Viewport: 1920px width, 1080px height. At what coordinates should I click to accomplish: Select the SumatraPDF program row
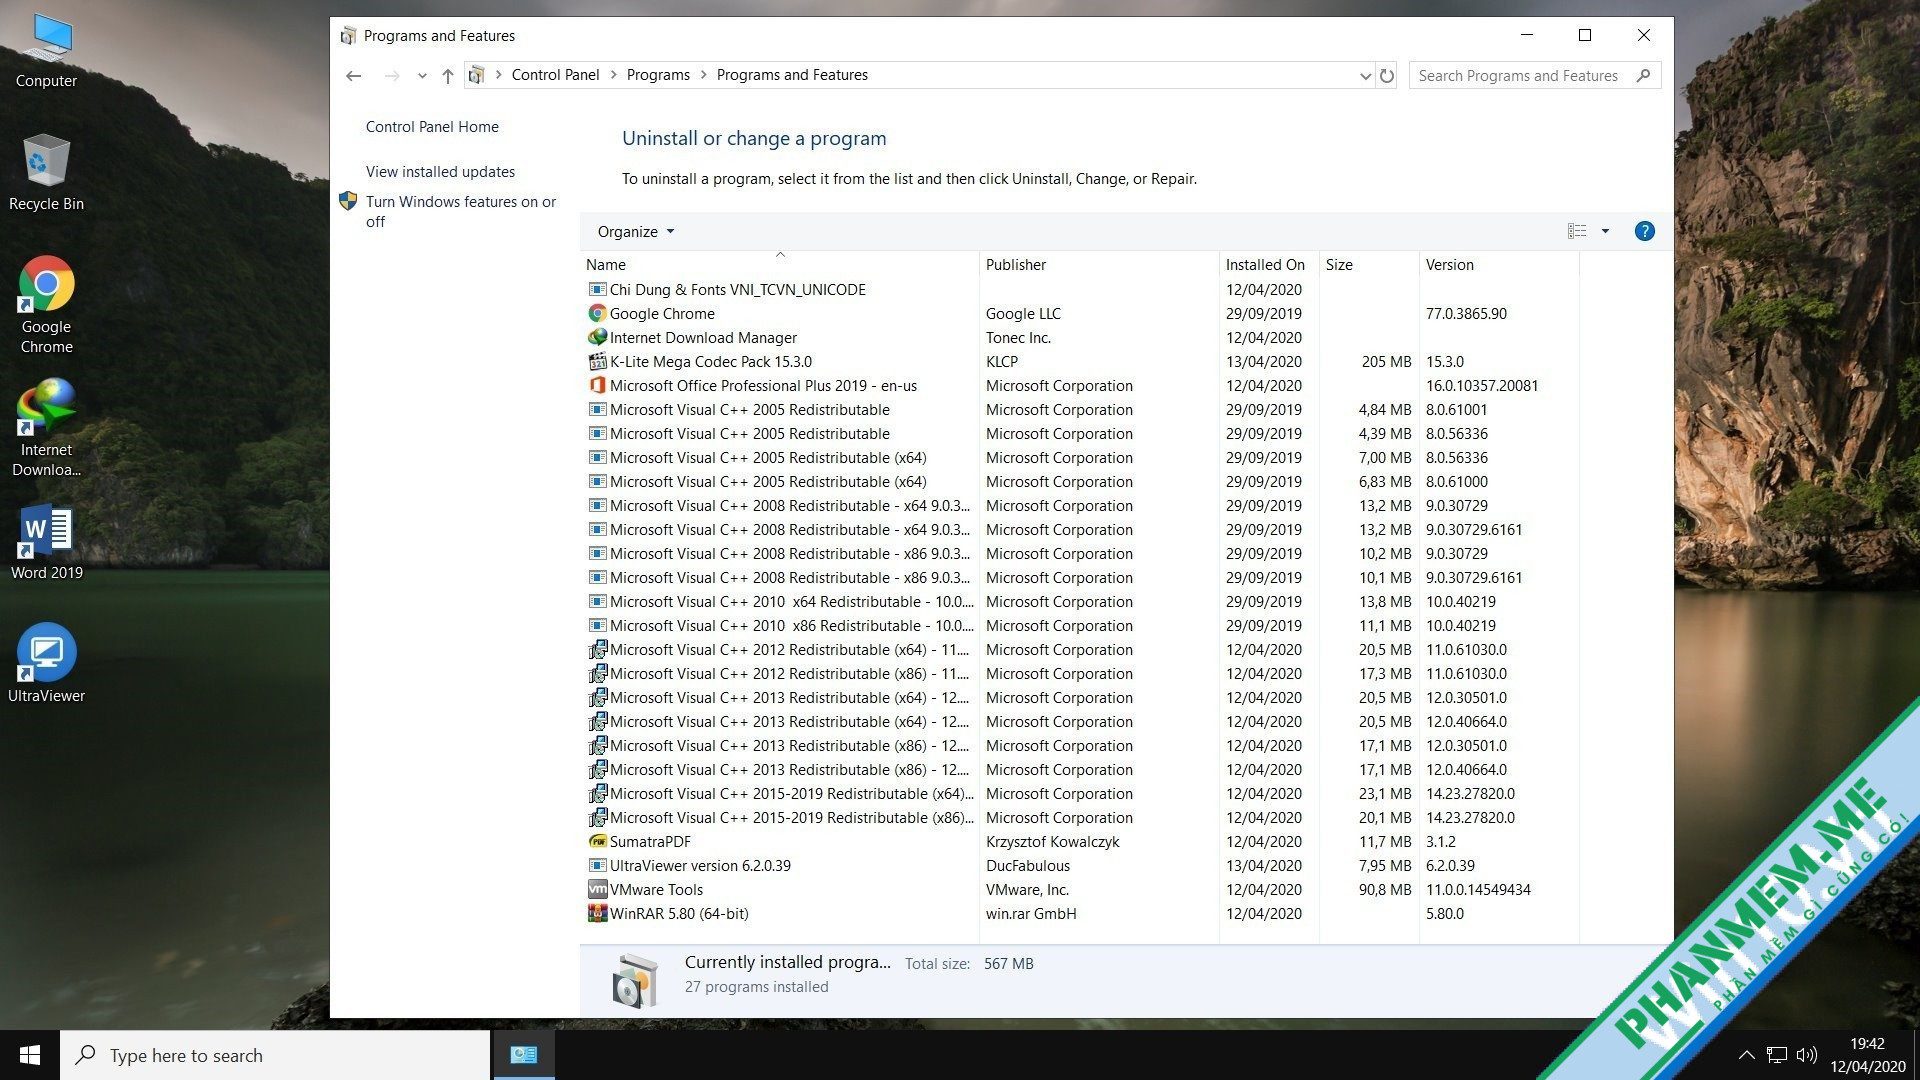coord(1080,841)
